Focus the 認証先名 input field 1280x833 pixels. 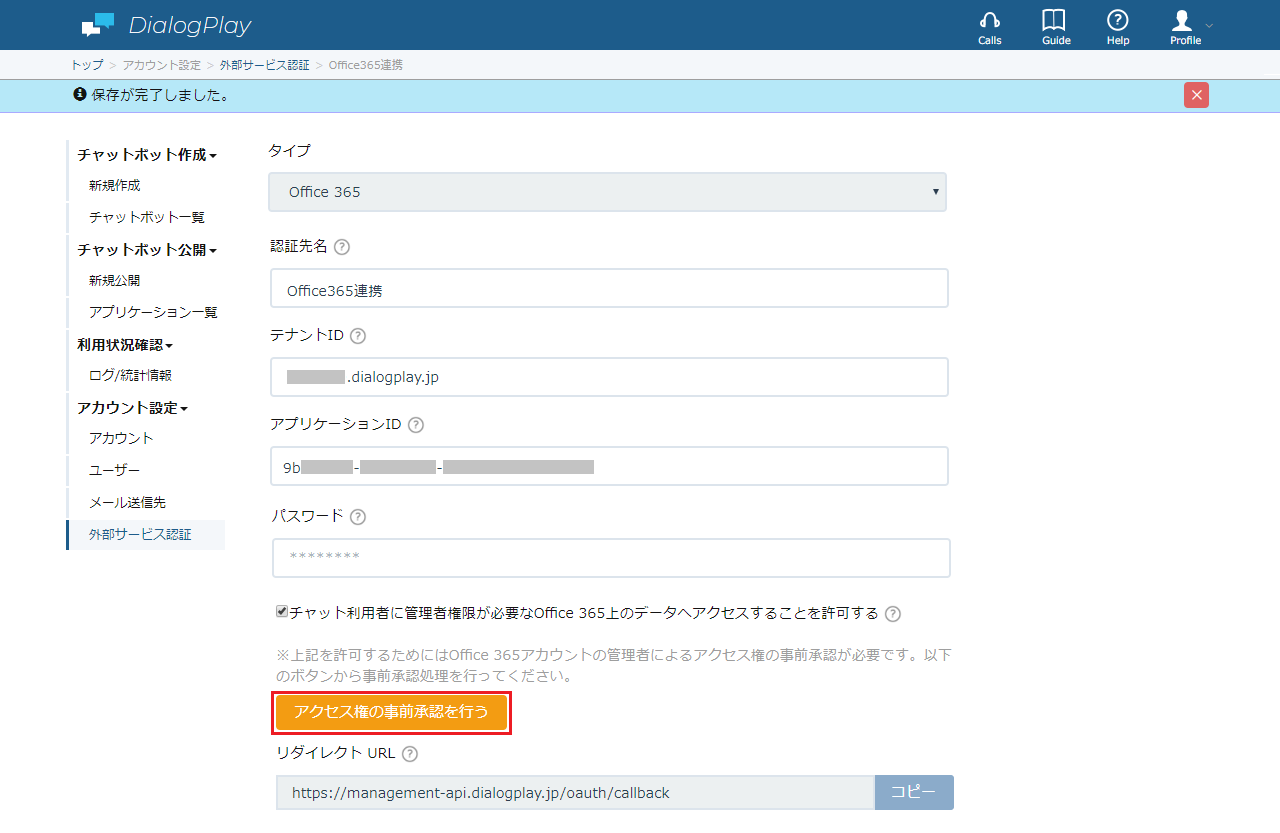(609, 288)
